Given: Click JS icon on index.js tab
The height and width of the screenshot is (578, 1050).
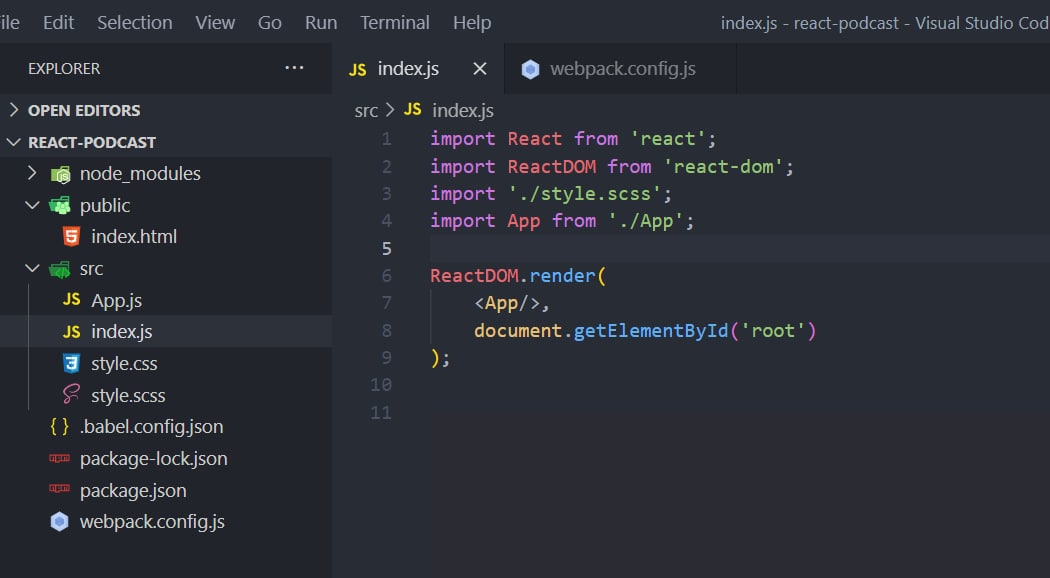Looking at the screenshot, I should (x=358, y=70).
